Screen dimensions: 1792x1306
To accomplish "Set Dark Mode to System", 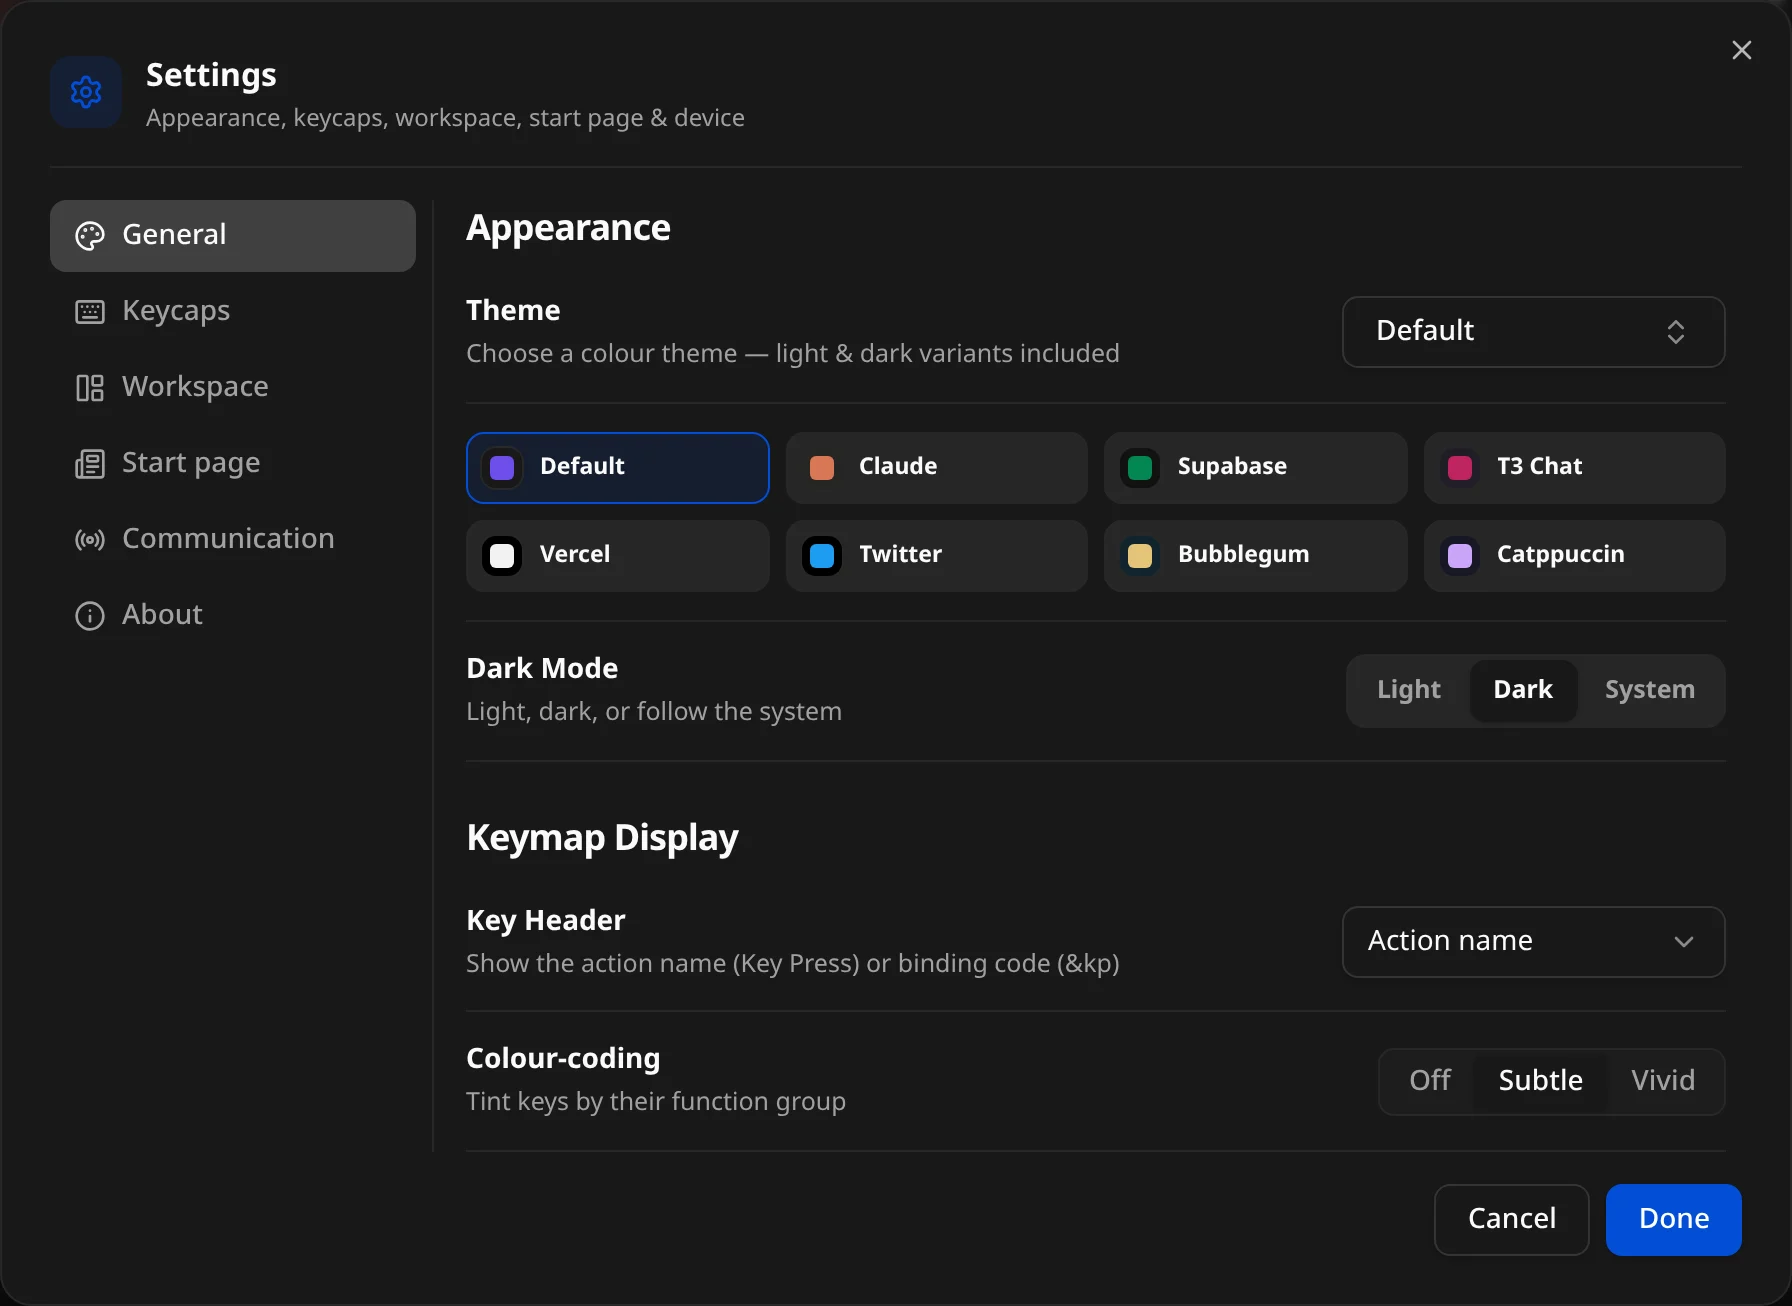I will (x=1650, y=690).
